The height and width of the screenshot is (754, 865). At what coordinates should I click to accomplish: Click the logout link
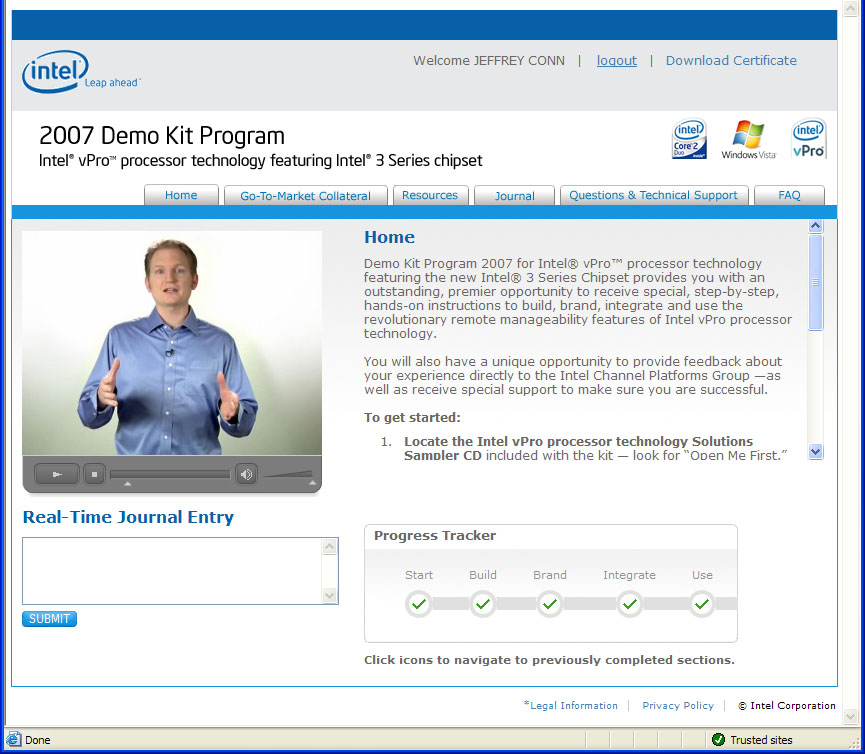[617, 61]
